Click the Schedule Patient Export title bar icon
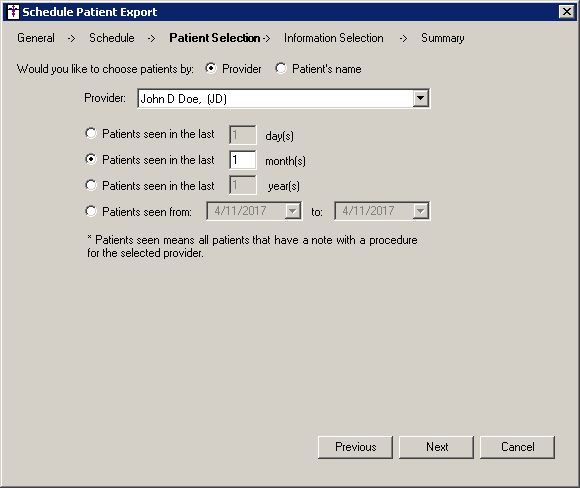 coord(13,12)
